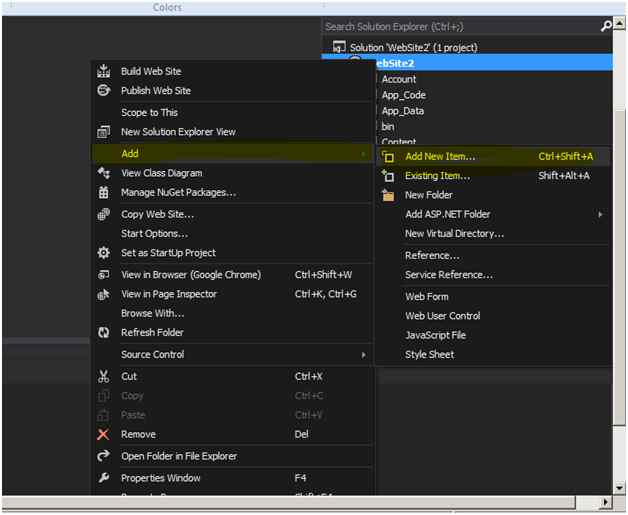Click the New Solution Explorer View icon
This screenshot has width=628, height=515.
tap(102, 132)
